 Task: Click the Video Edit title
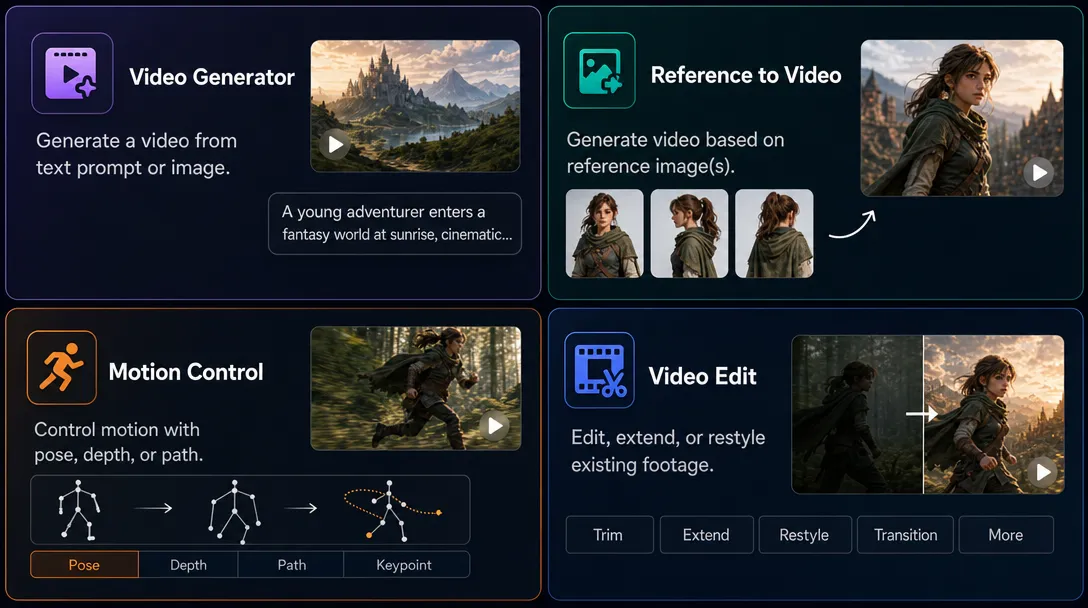coord(702,375)
